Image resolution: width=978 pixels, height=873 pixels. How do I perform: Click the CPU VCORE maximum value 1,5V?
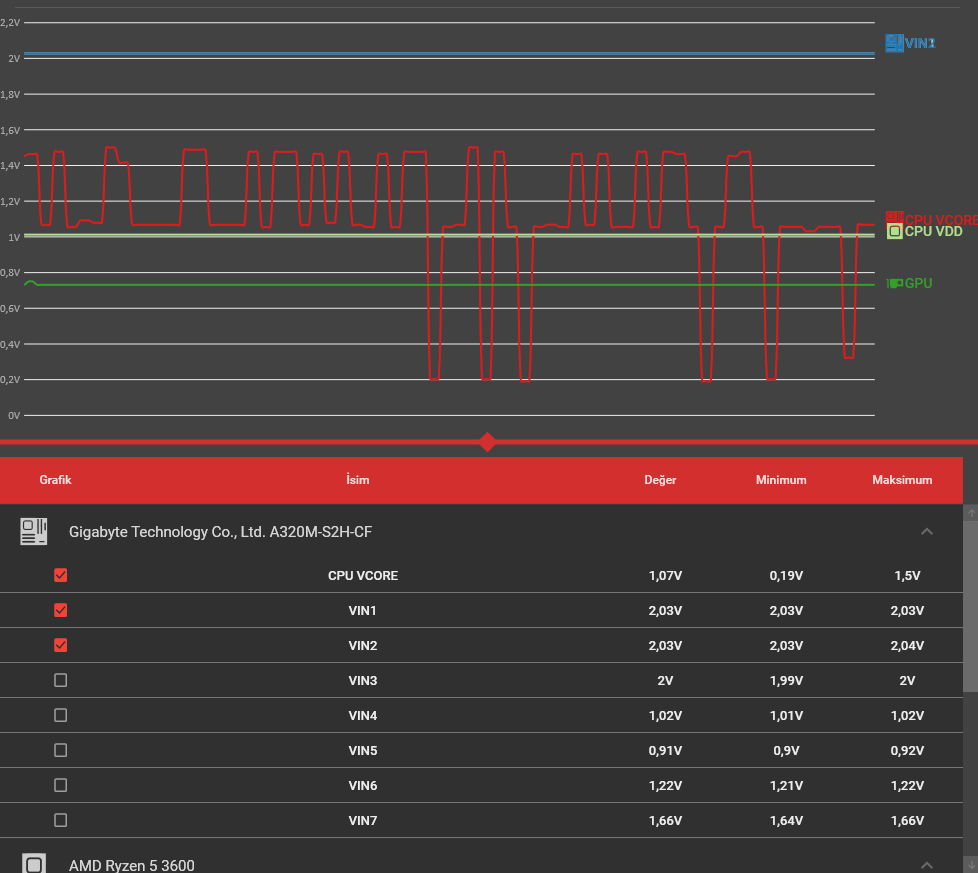click(907, 576)
